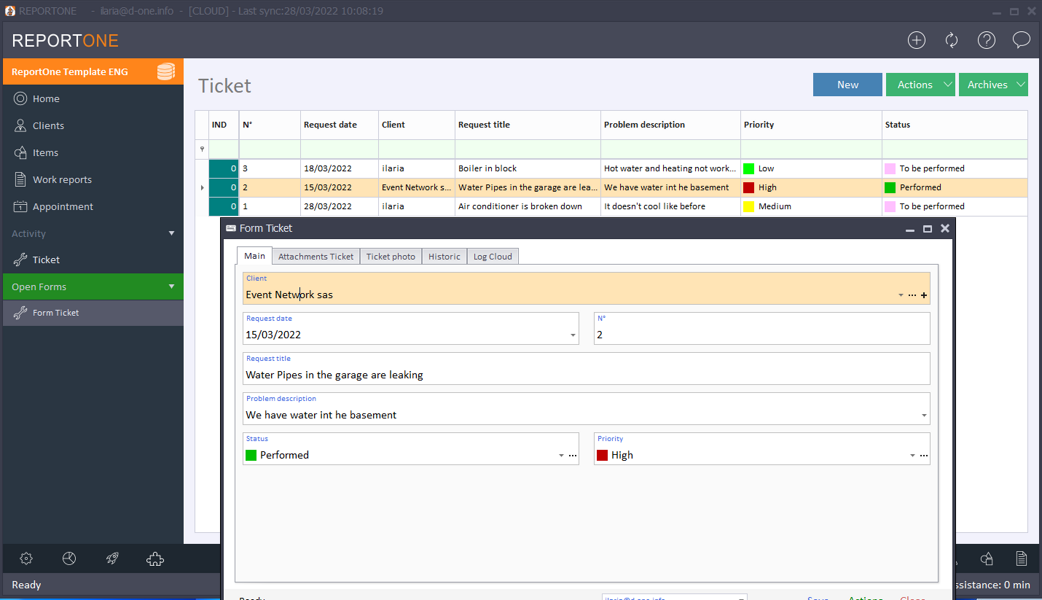Click the blue New button

click(x=847, y=85)
